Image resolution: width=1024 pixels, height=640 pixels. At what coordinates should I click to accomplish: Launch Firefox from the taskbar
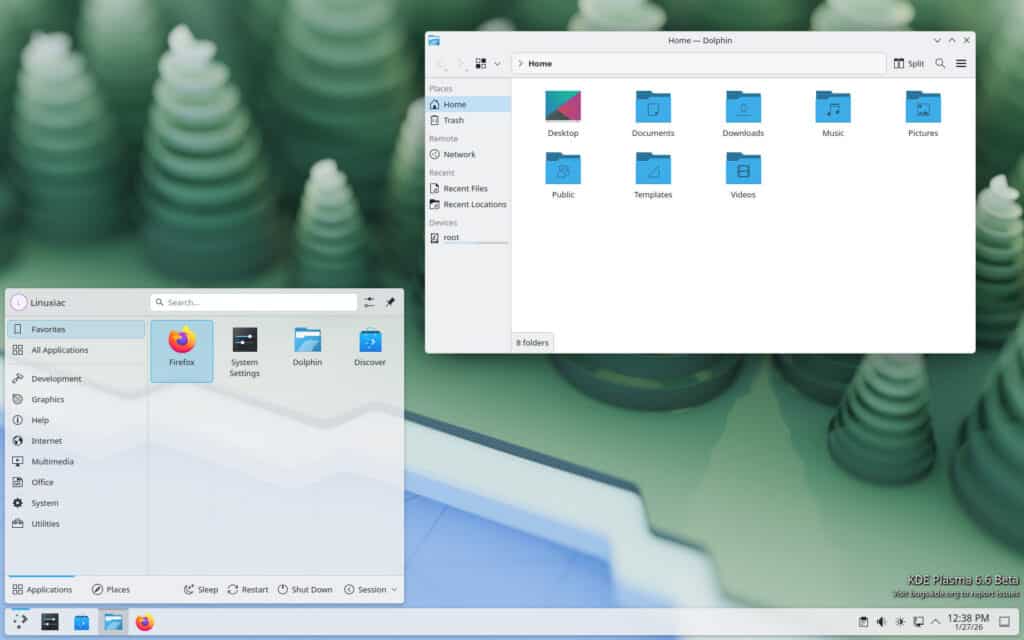143,621
